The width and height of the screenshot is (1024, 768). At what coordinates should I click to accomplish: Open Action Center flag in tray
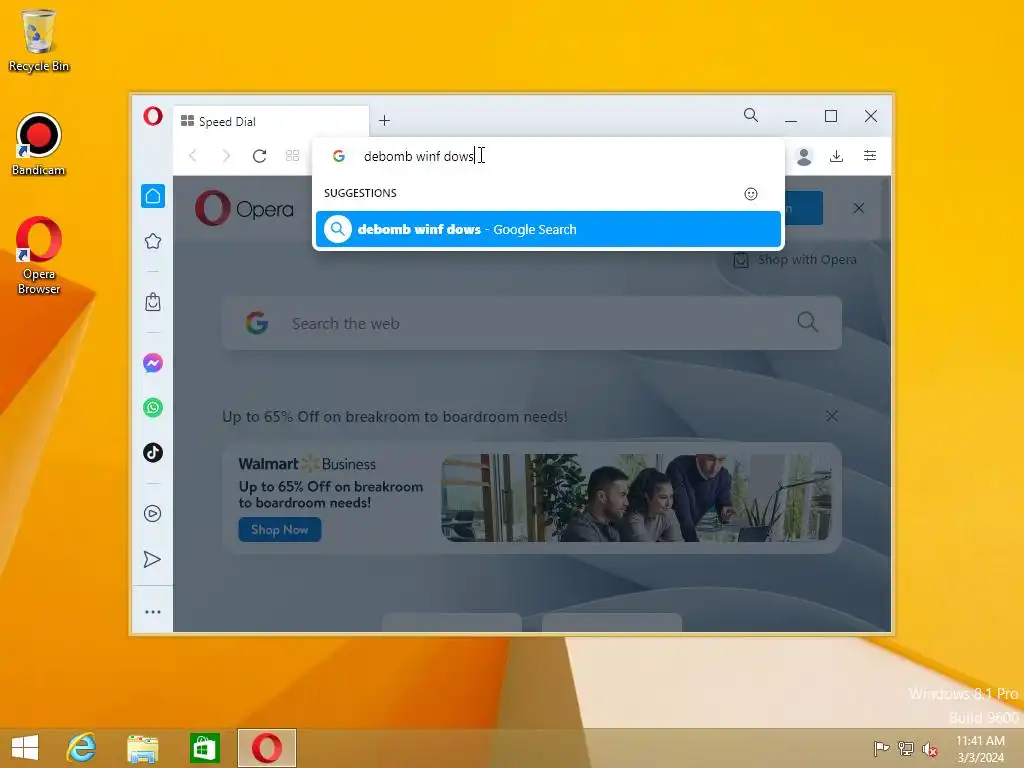881,748
